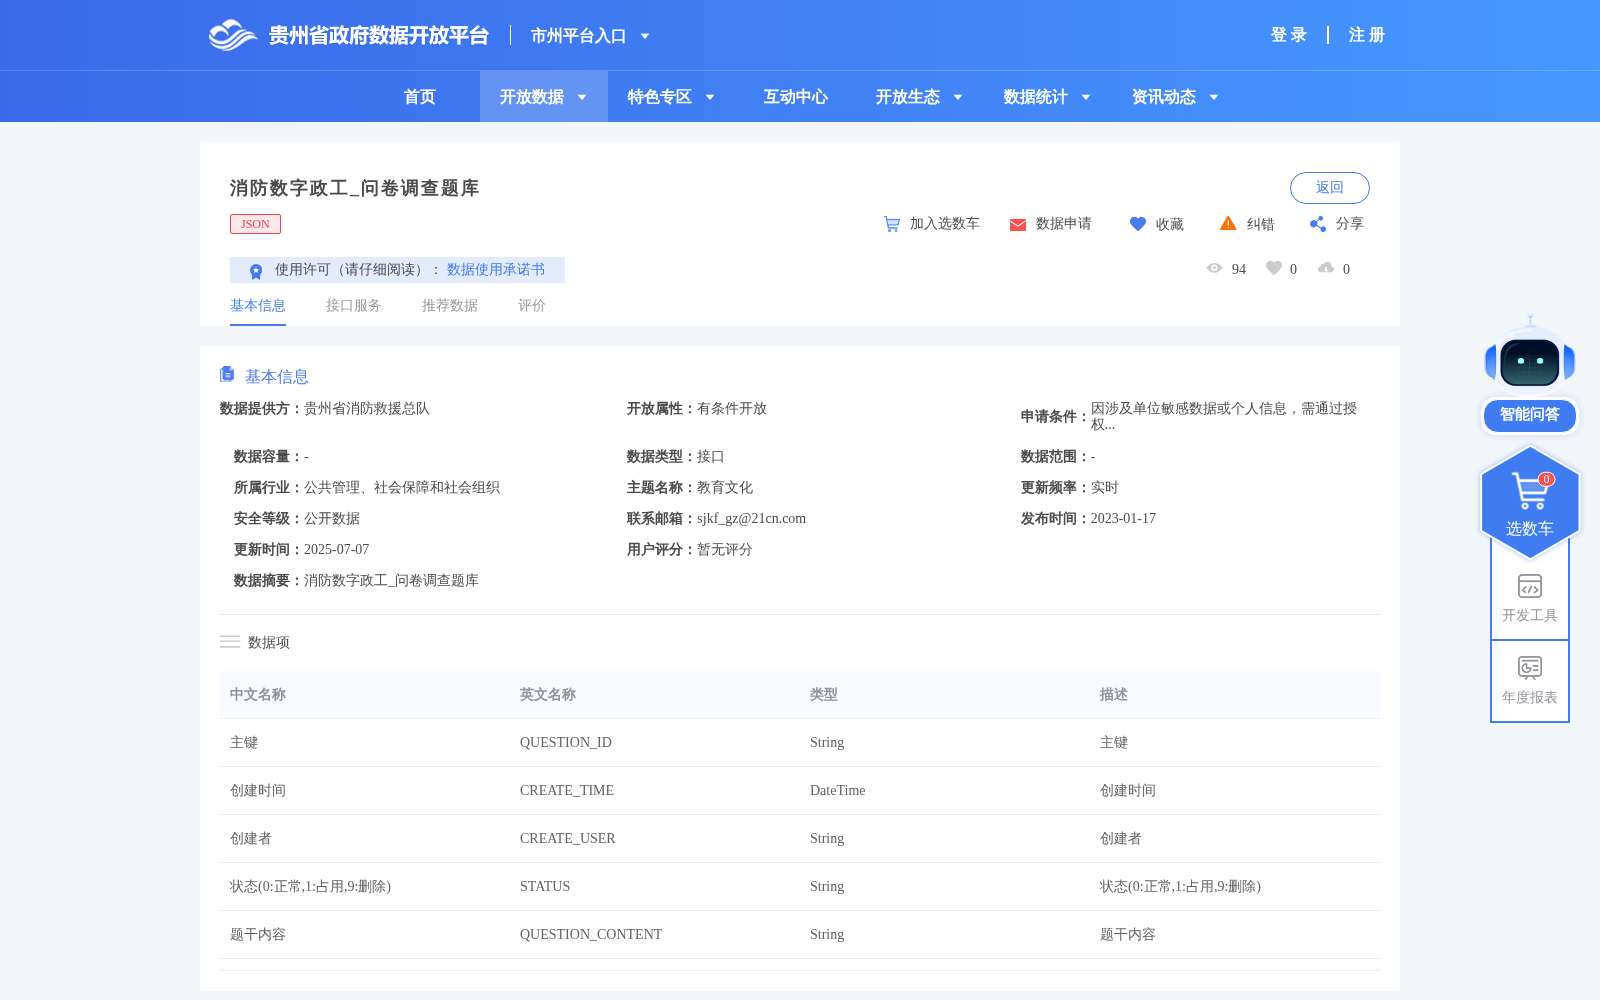Open 互动中心 in navigation bar

point(796,97)
